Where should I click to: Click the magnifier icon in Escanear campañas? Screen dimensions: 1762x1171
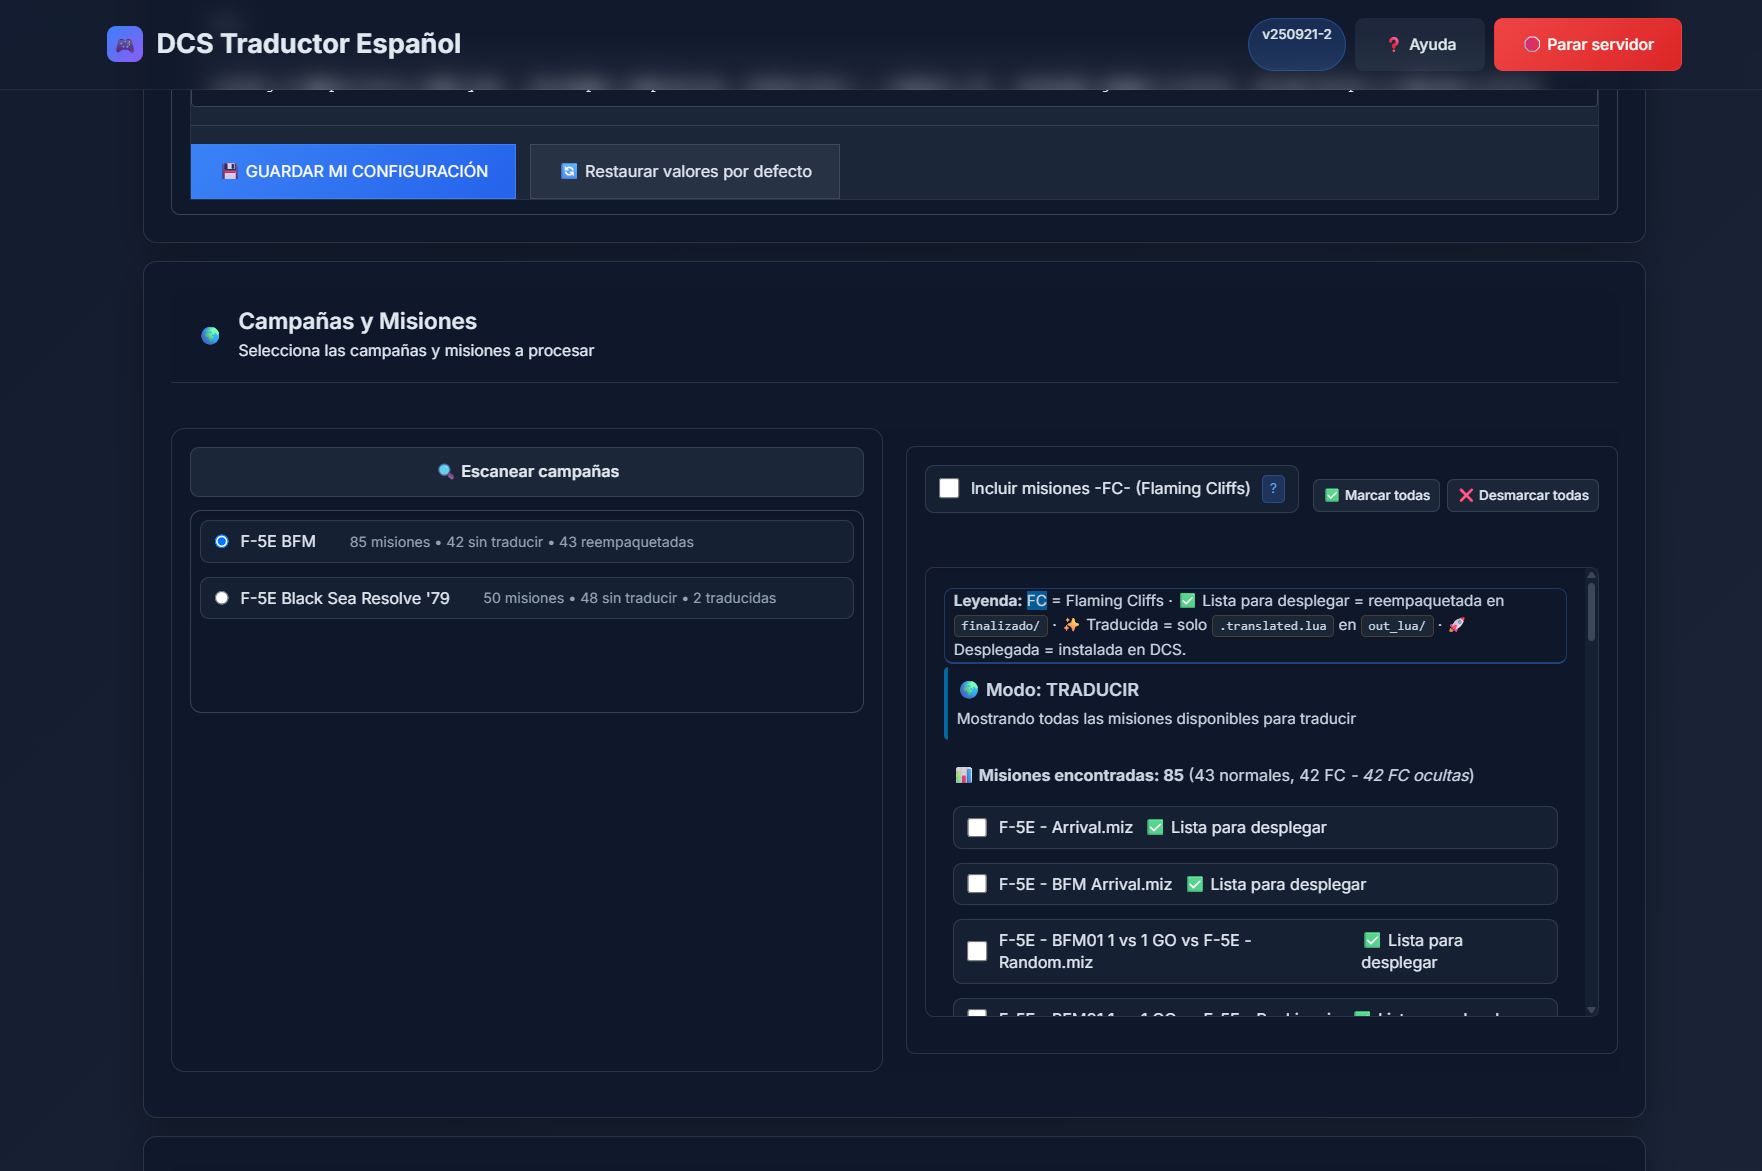click(x=446, y=471)
